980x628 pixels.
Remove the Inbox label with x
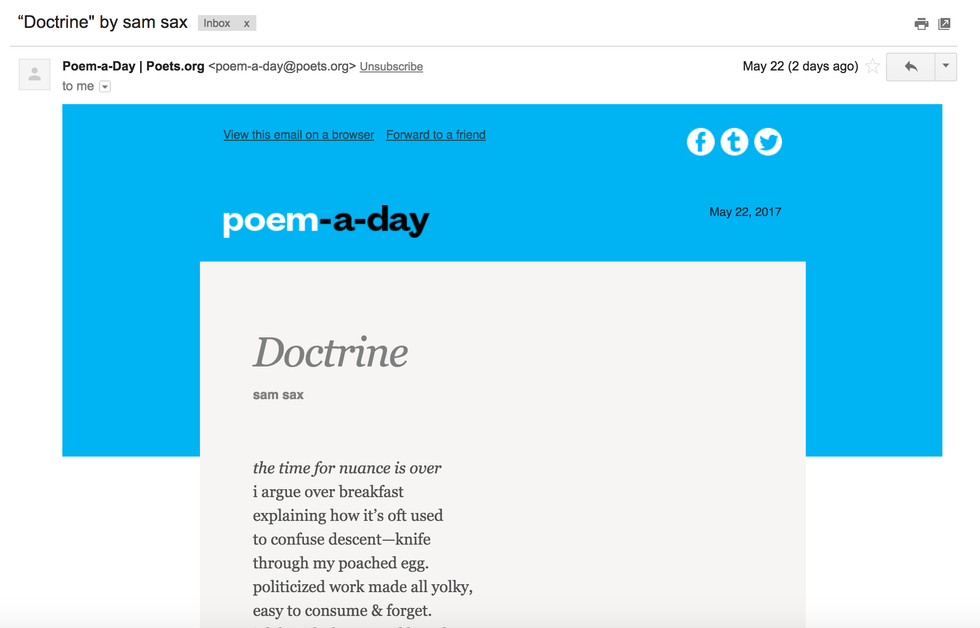point(247,23)
